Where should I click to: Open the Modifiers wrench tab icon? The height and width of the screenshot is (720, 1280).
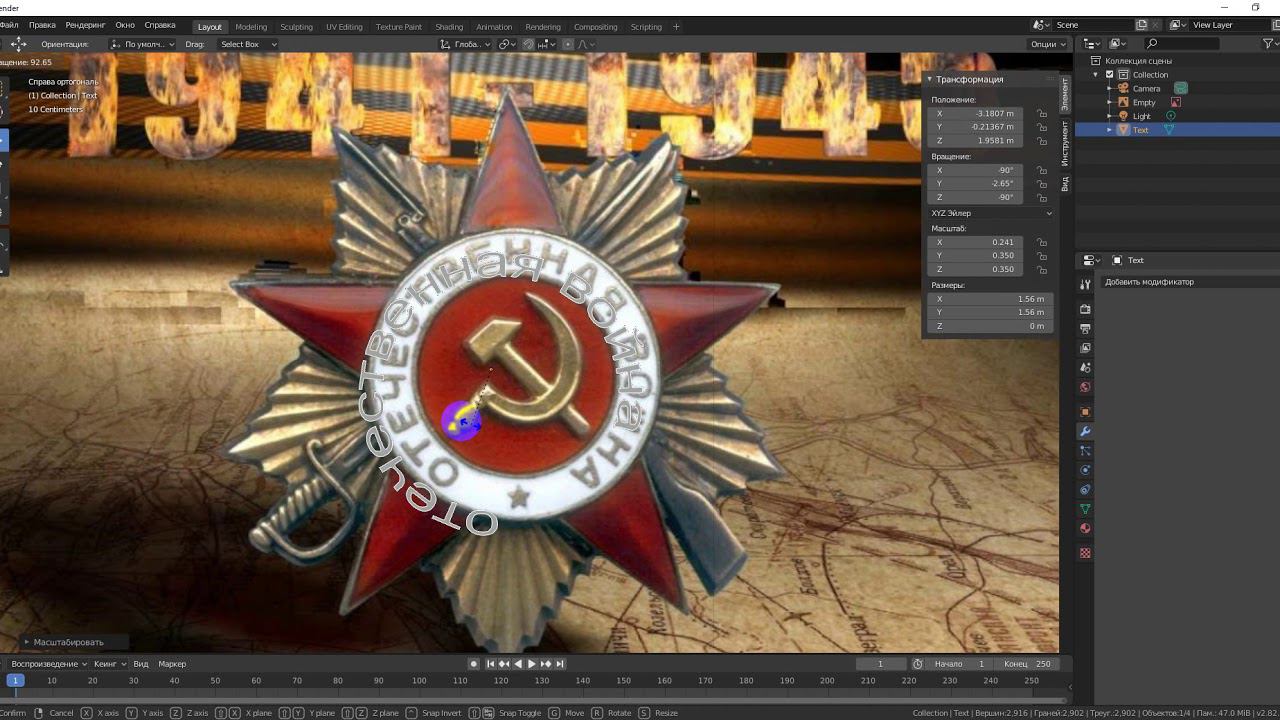pos(1085,431)
